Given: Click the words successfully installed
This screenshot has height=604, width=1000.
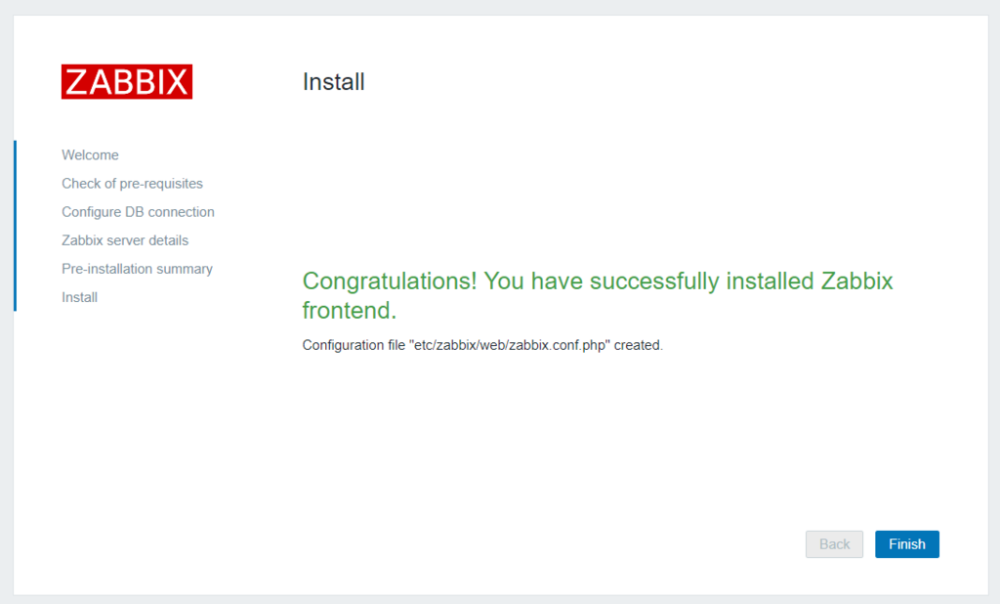Looking at the screenshot, I should (x=702, y=281).
